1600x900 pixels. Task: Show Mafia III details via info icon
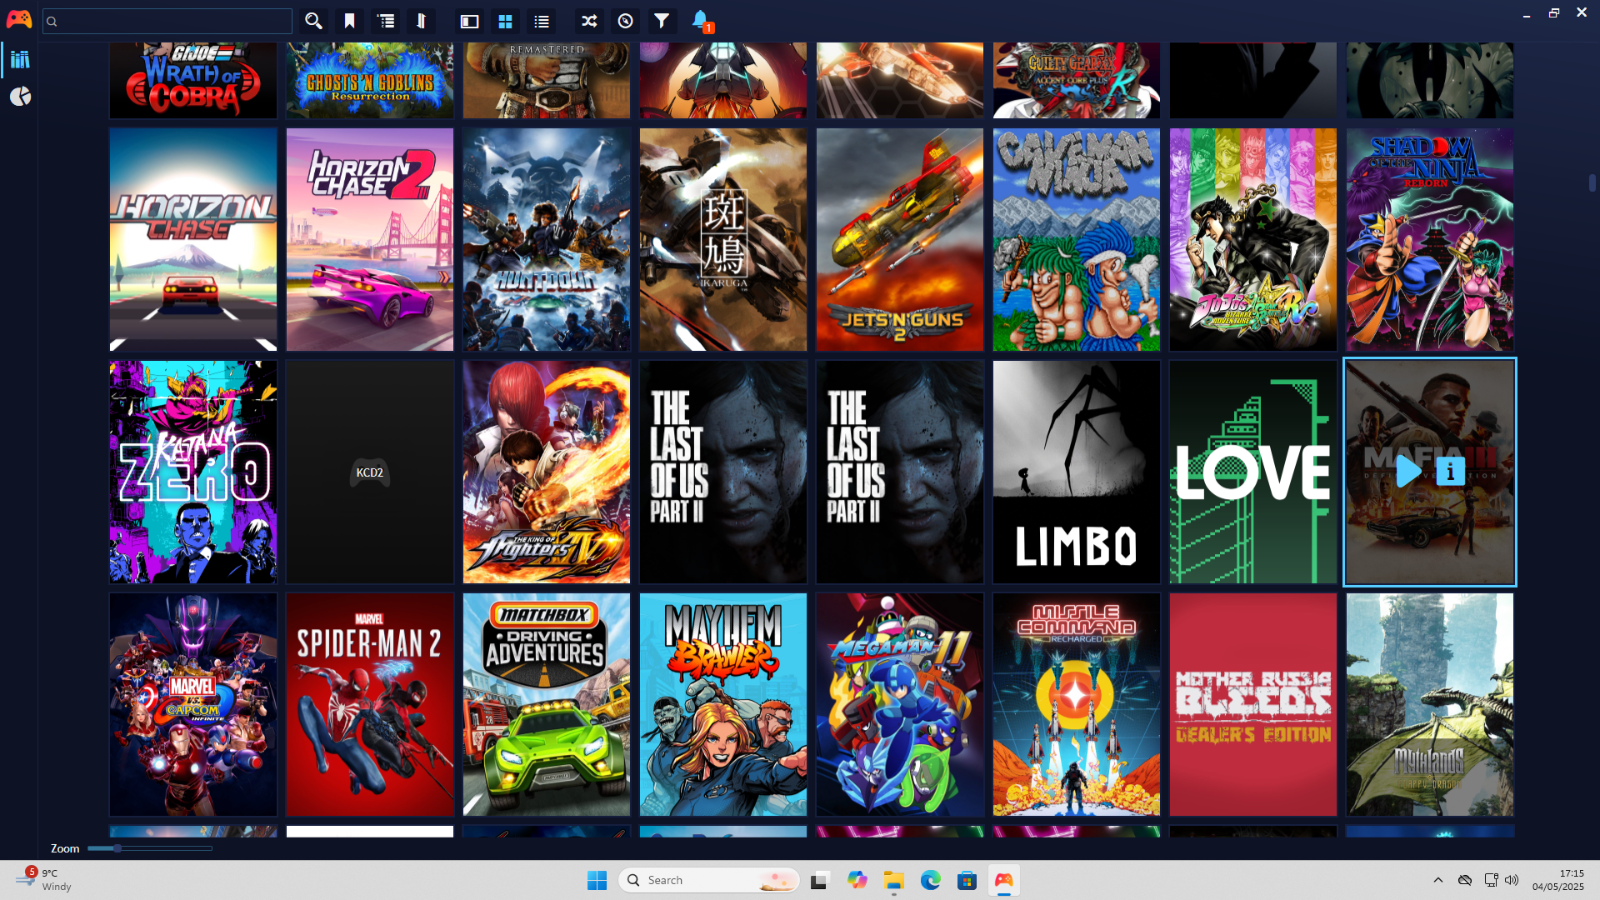click(1450, 471)
